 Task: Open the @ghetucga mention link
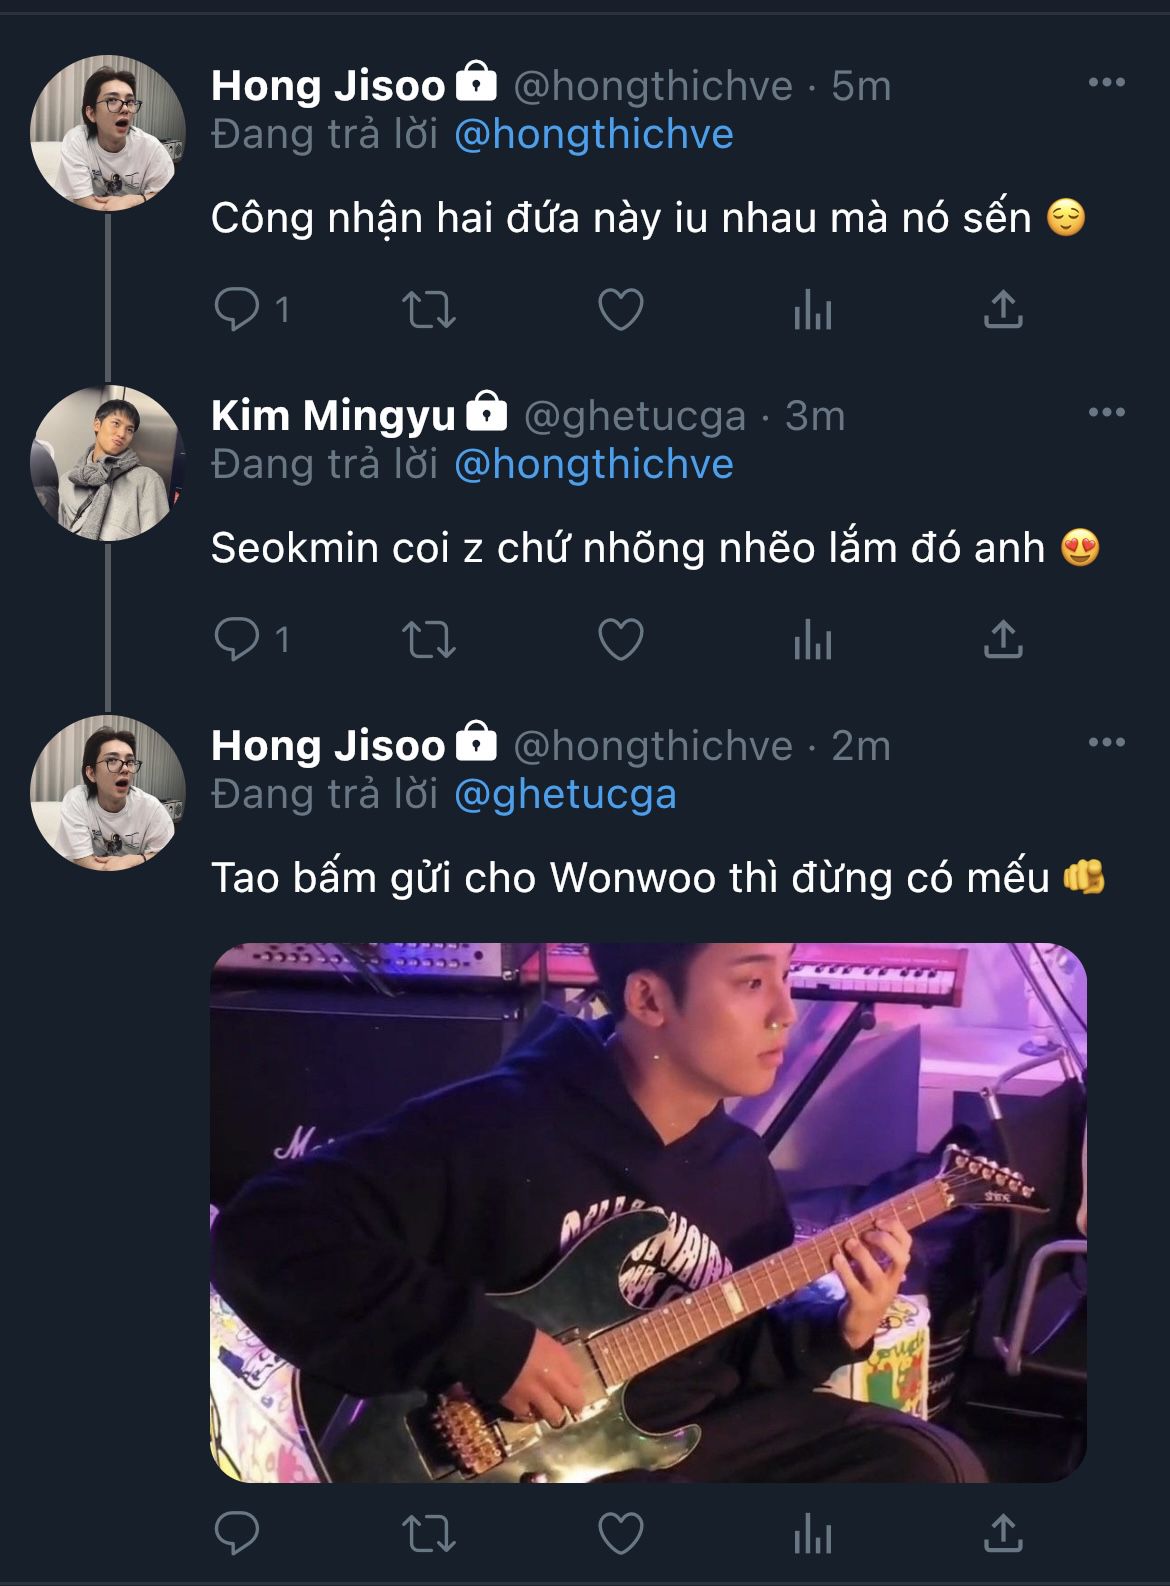coord(565,795)
